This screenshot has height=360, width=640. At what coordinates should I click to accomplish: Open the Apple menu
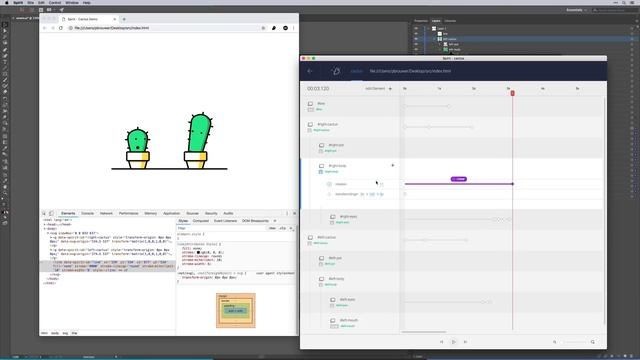click(x=7, y=2)
